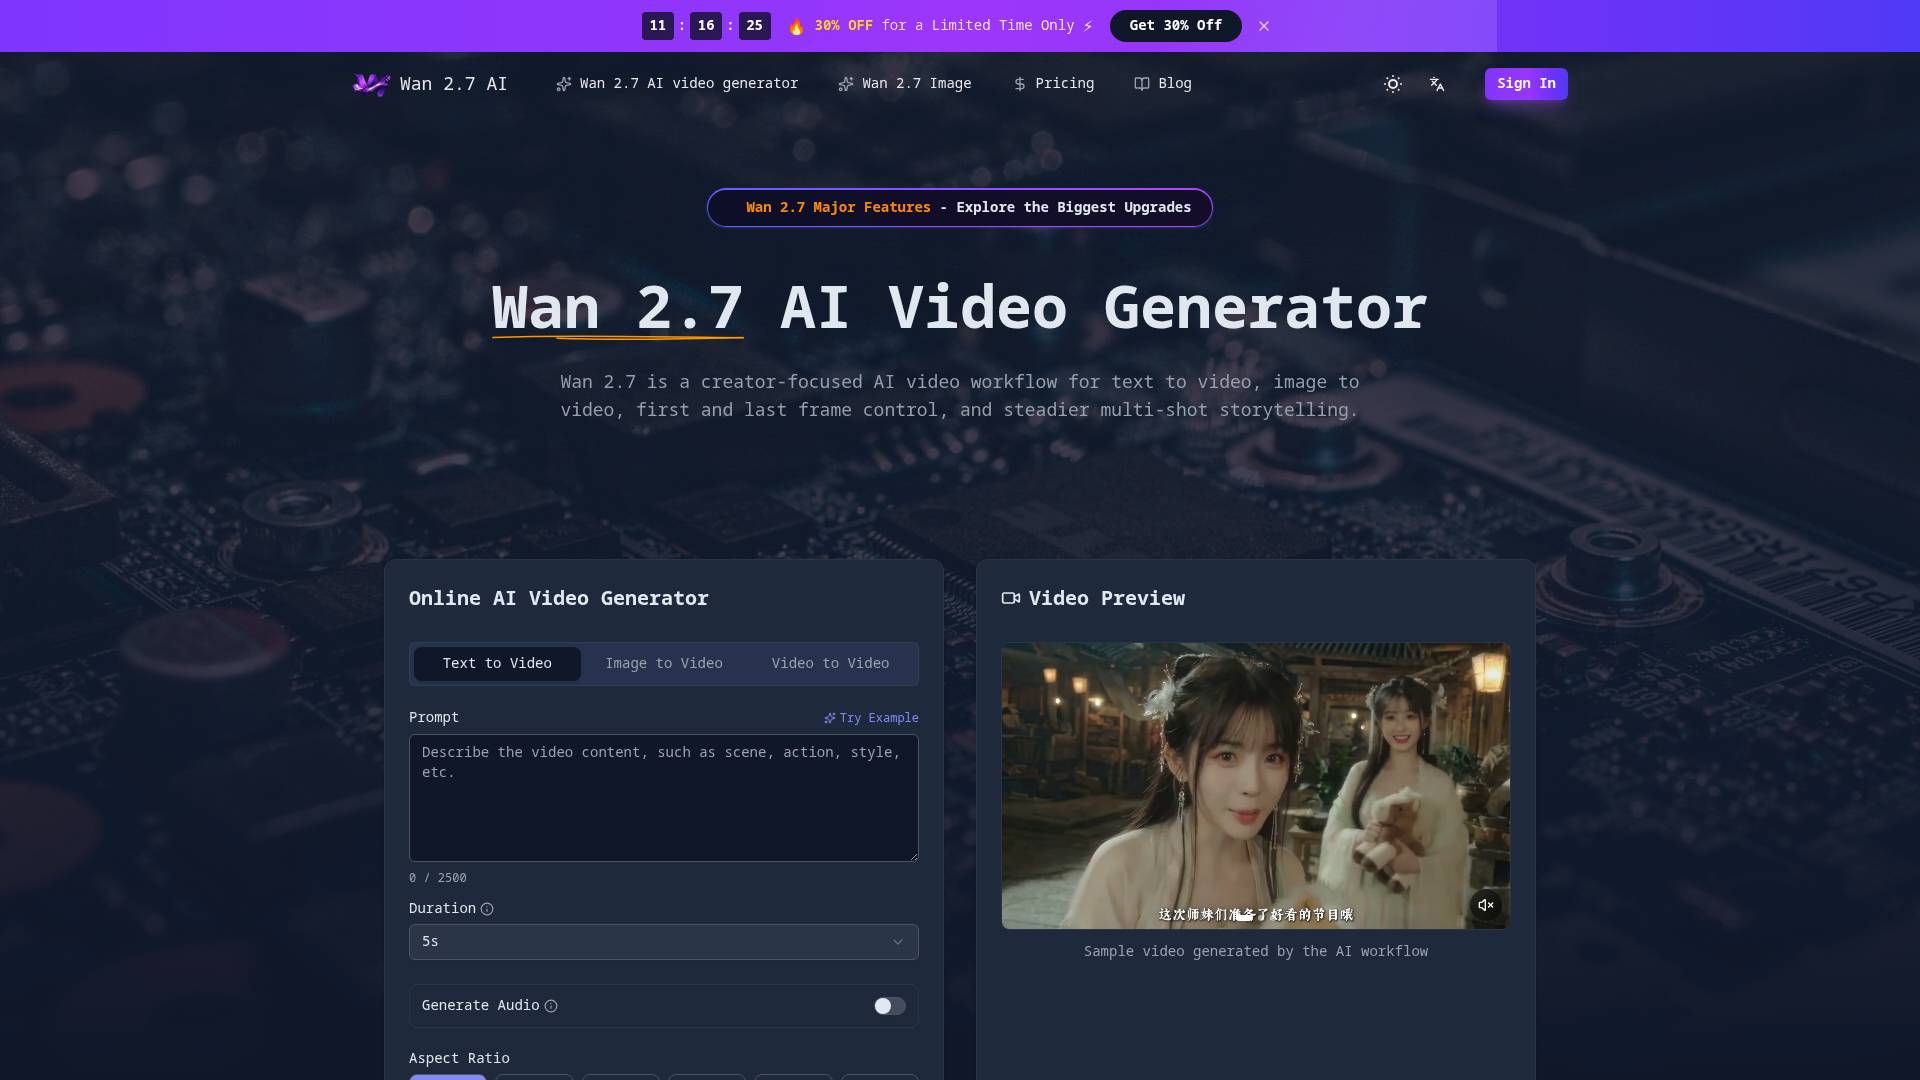
Task: Open the Duration 5s dropdown
Action: (663, 942)
